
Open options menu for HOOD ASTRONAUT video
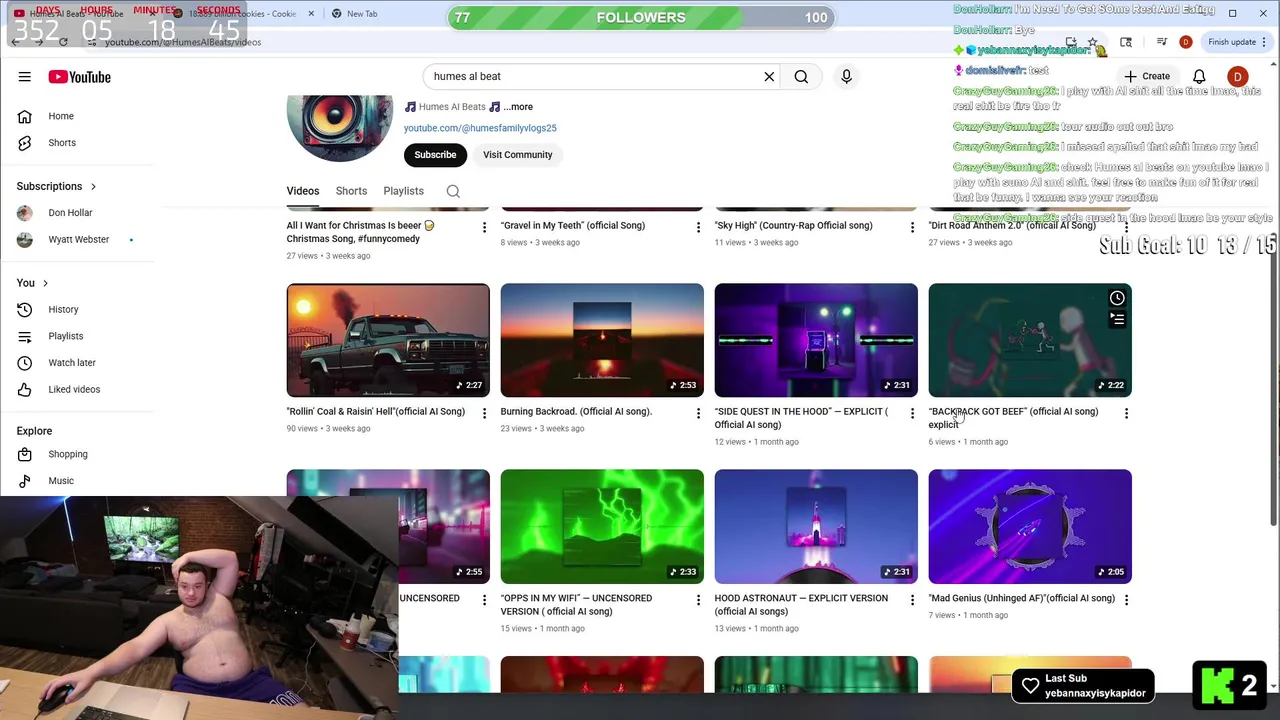coord(912,600)
